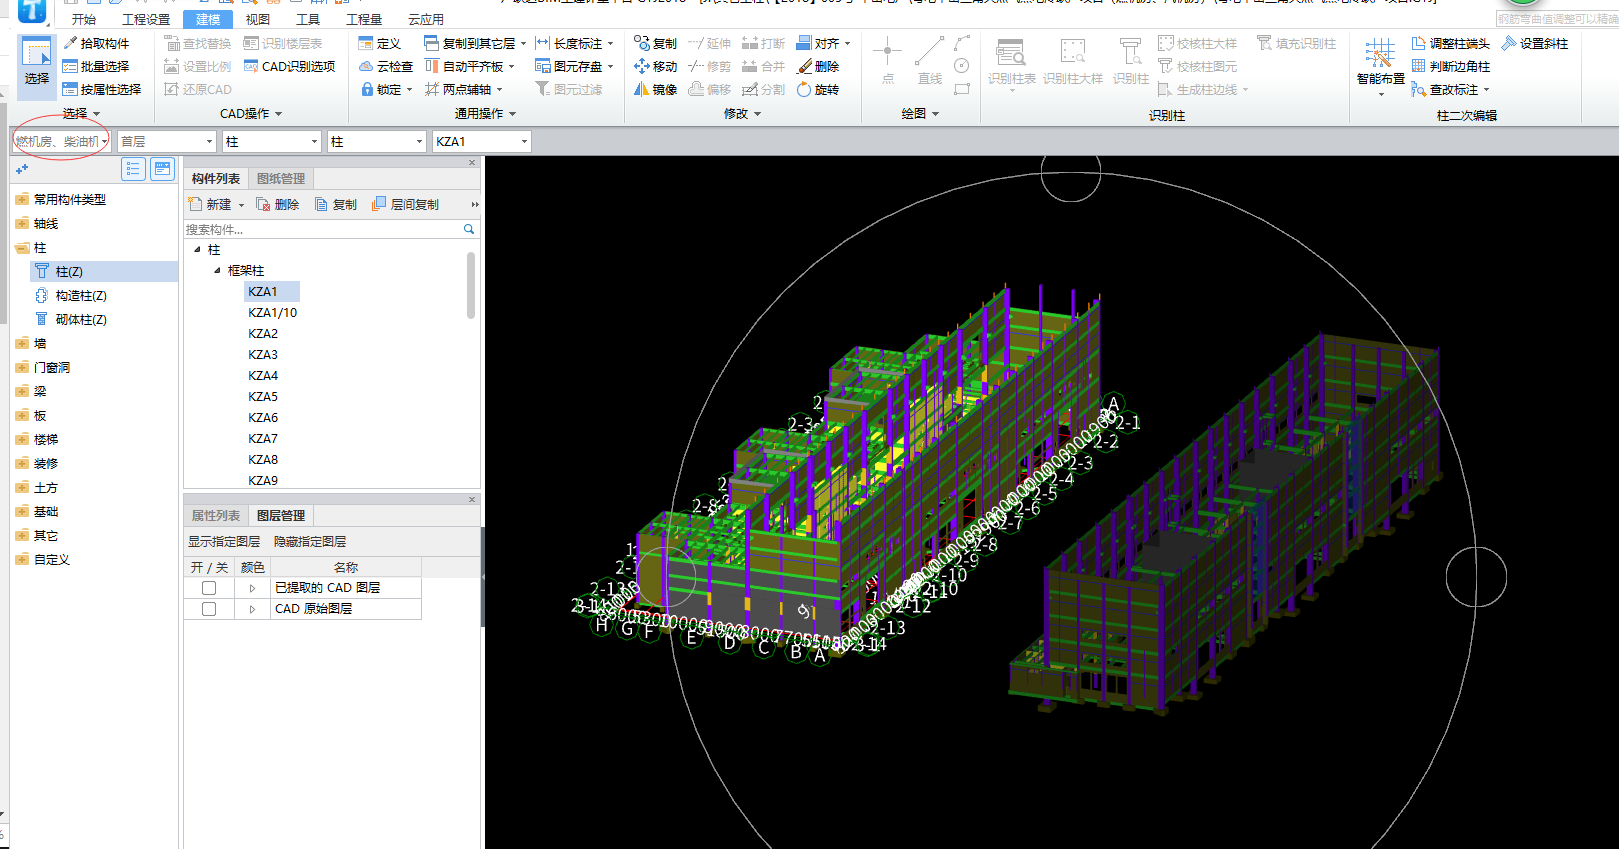Open 设置斜柱 tool
The height and width of the screenshot is (849, 1619).
1535,43
